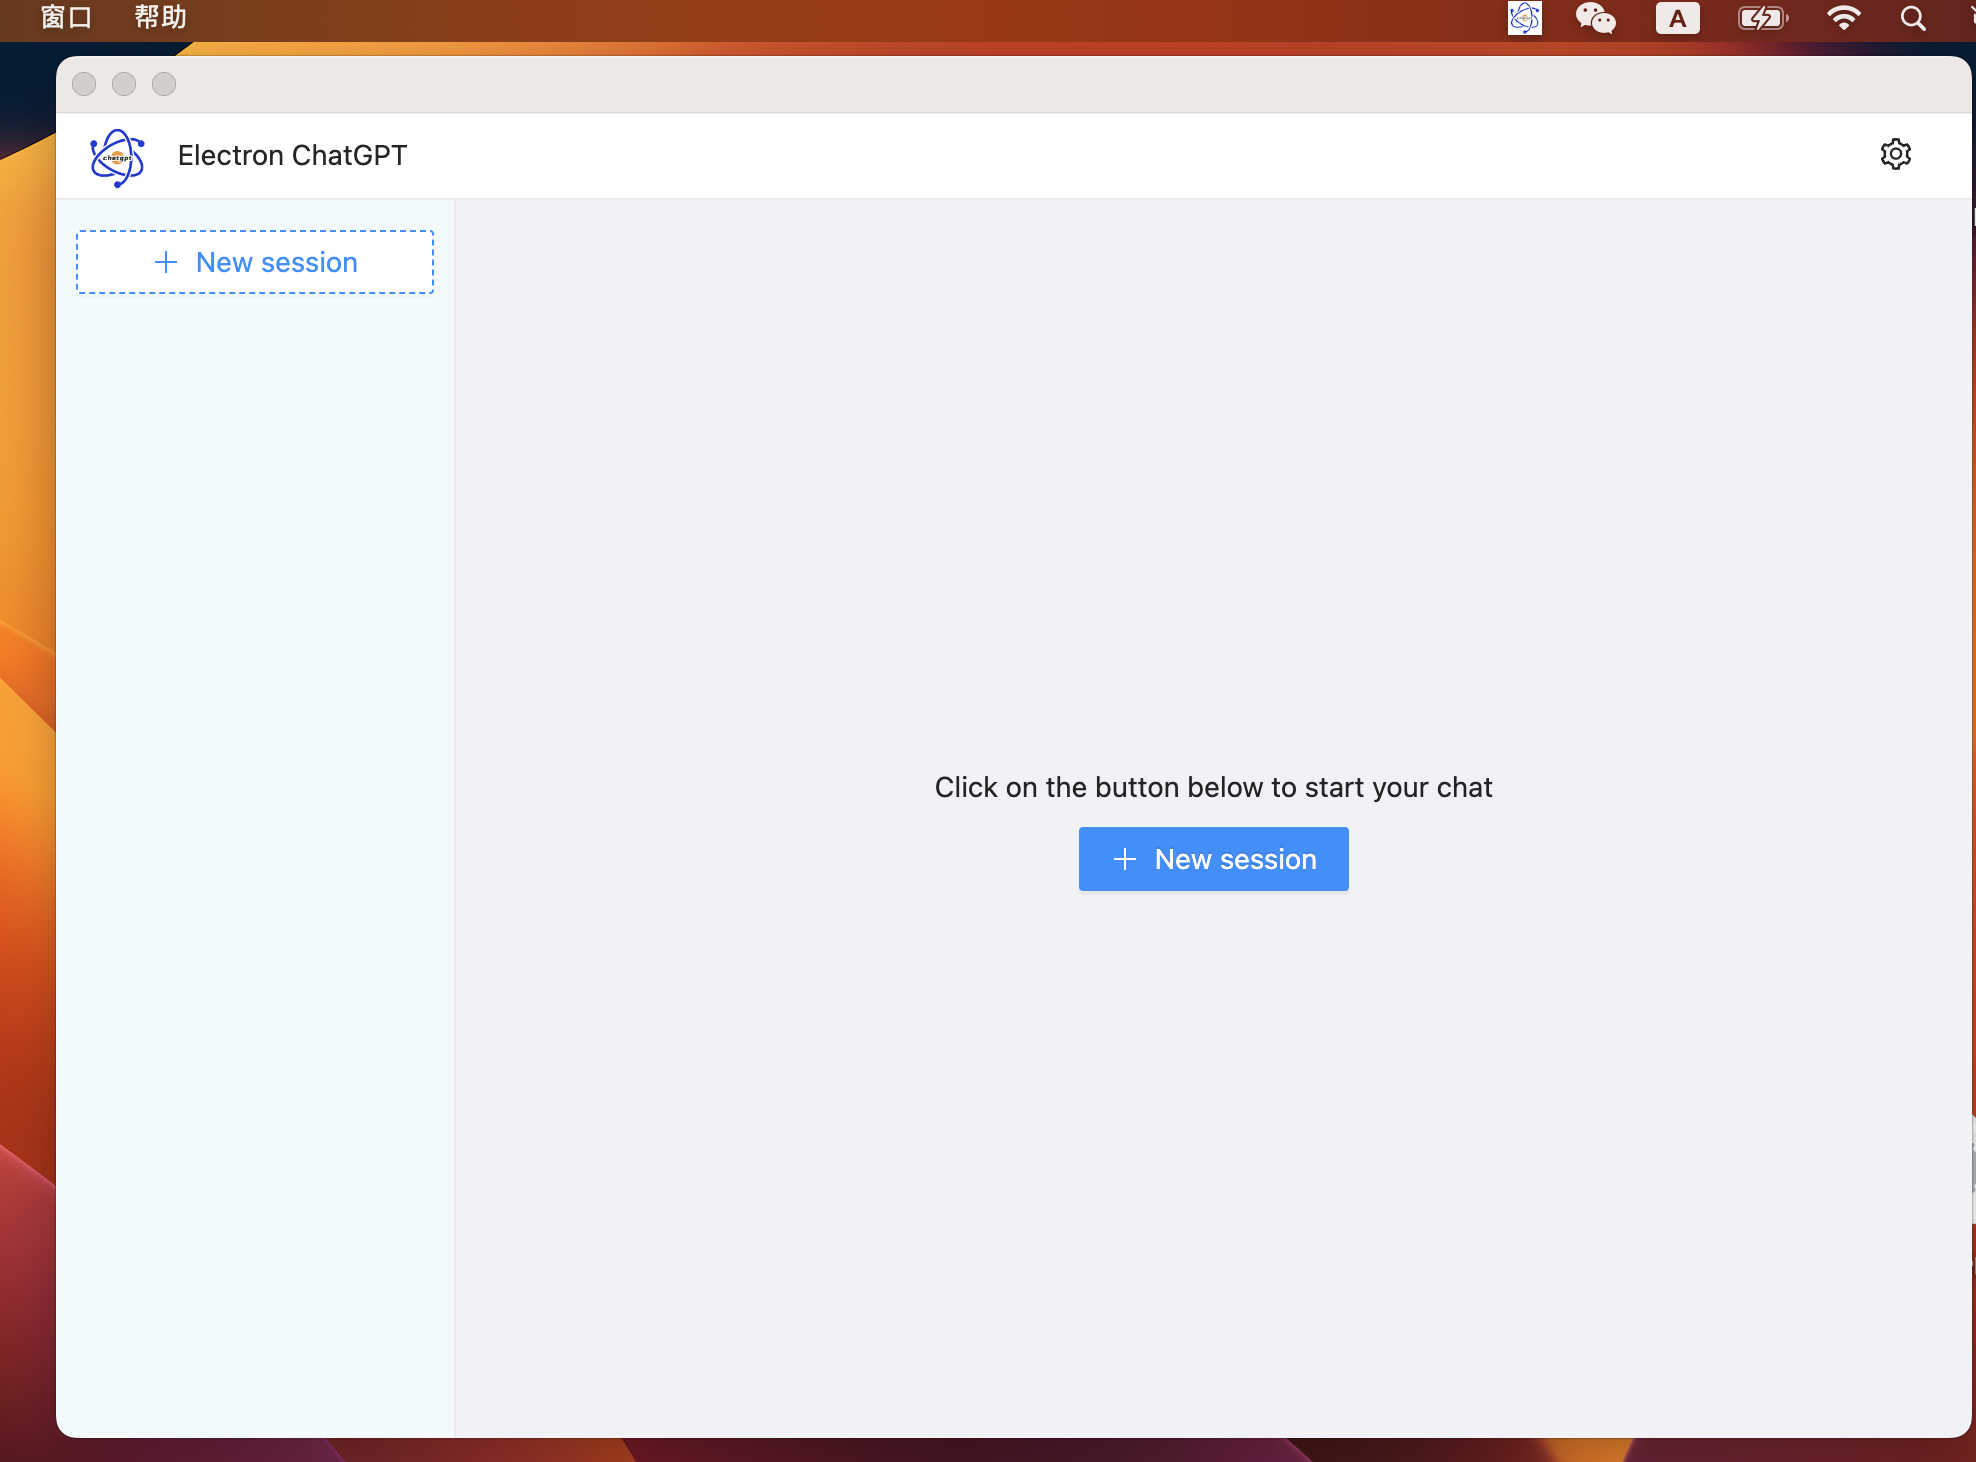Show battery status in menu bar
This screenshot has height=1462, width=1976.
tap(1762, 18)
